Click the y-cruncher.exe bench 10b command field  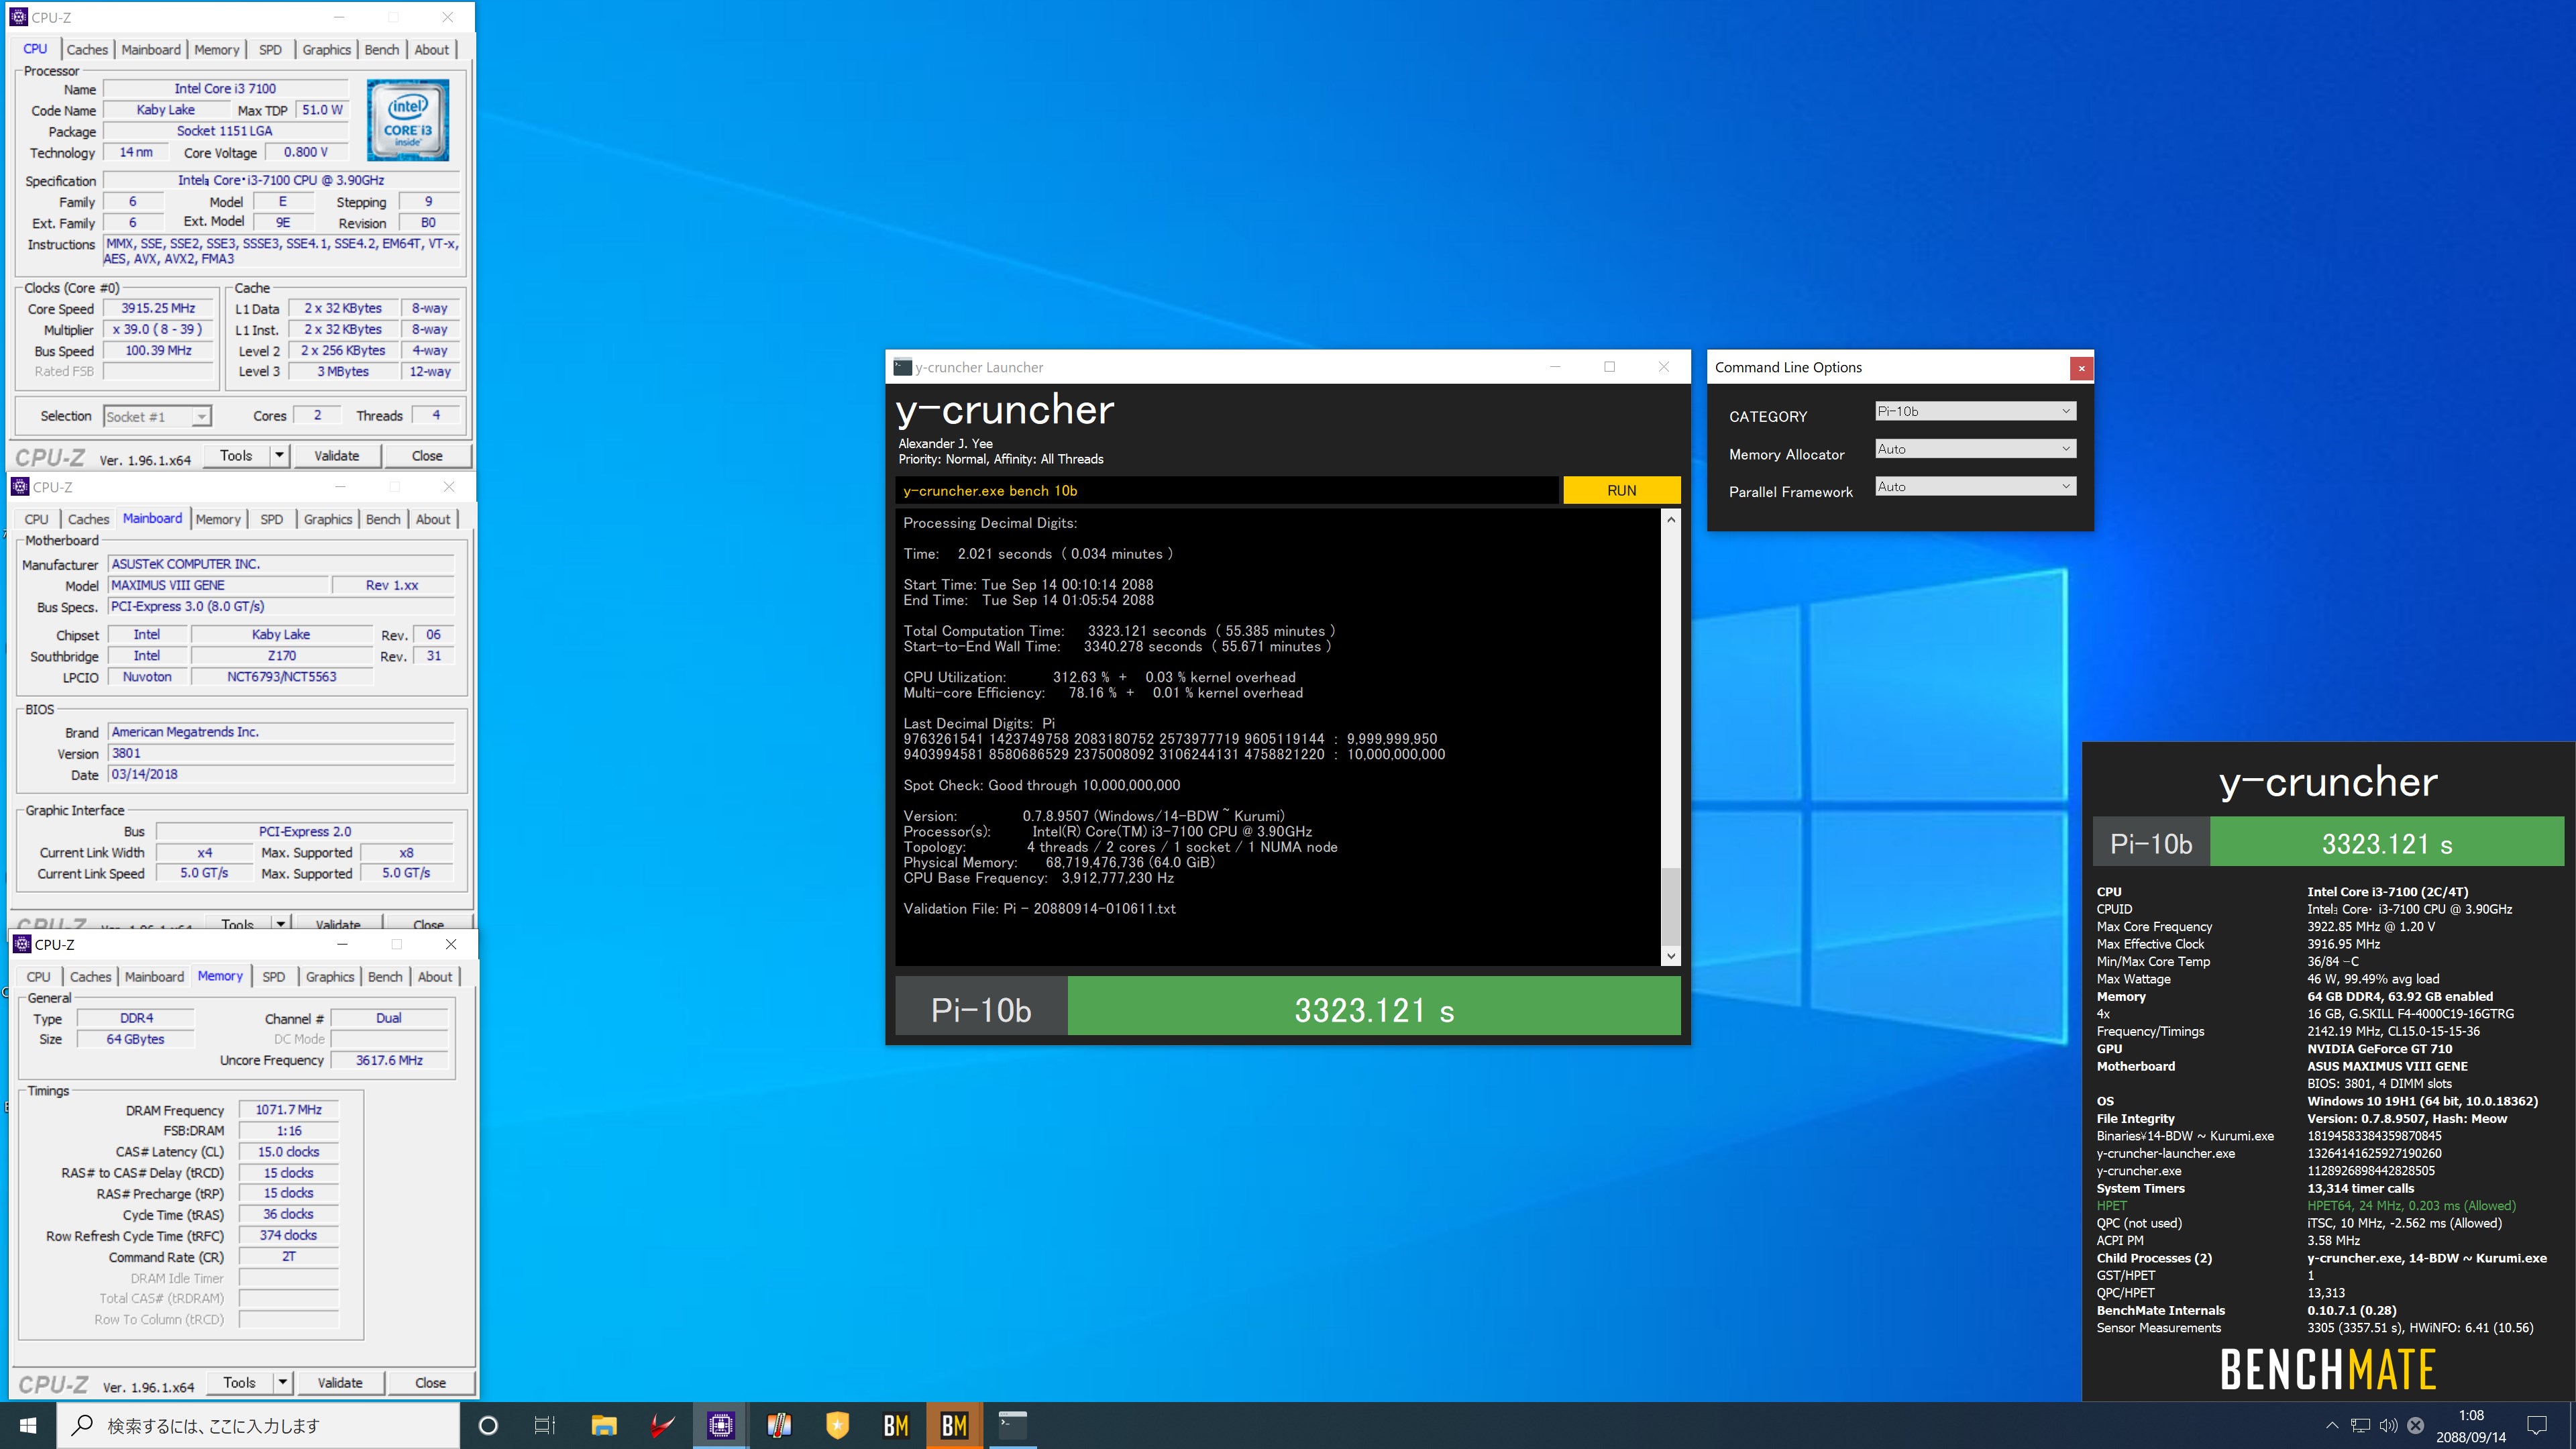click(1226, 490)
